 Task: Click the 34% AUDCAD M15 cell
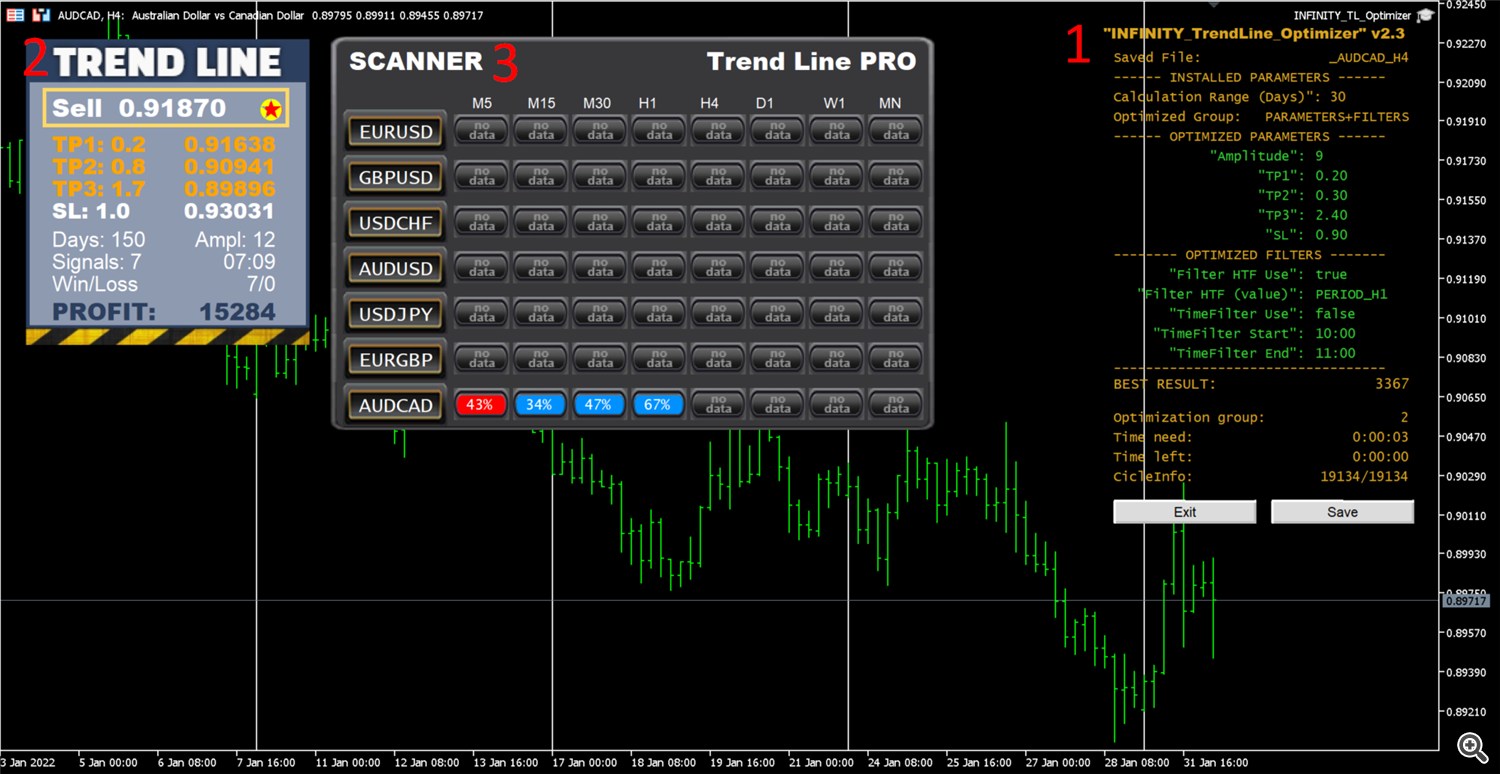540,405
